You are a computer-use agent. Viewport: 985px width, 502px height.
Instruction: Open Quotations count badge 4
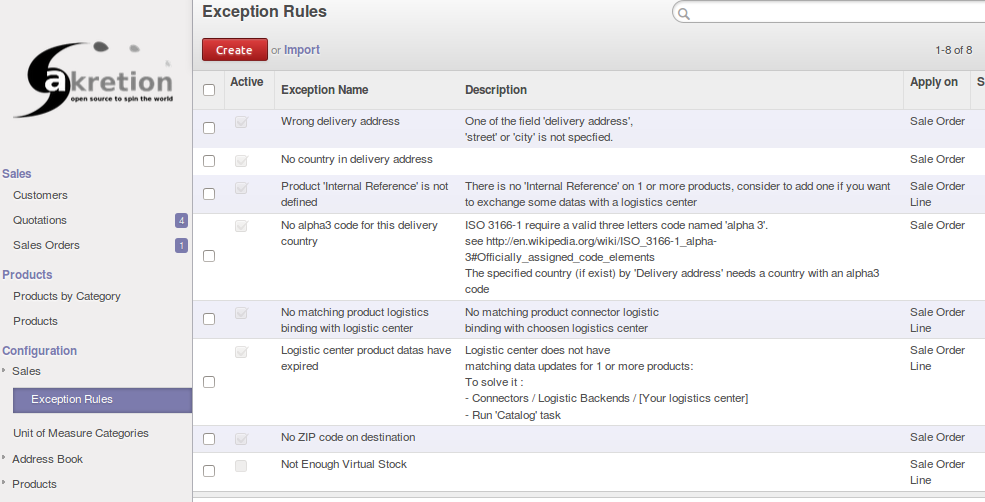tap(181, 221)
